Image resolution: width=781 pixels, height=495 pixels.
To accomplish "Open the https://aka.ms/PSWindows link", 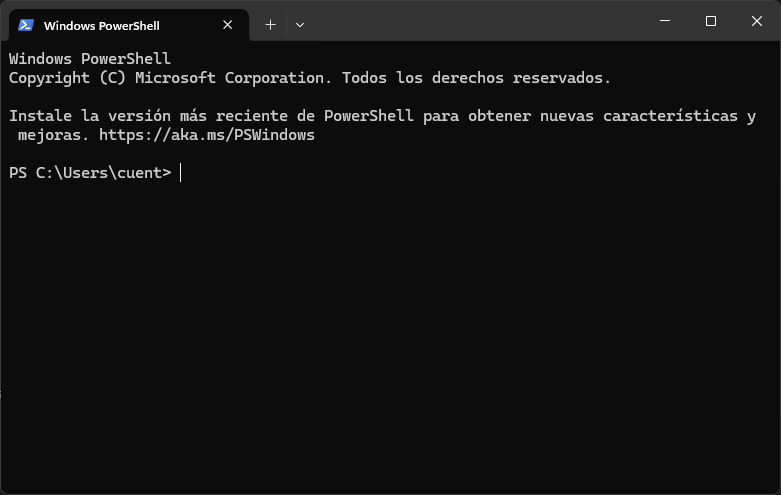I will tap(207, 135).
